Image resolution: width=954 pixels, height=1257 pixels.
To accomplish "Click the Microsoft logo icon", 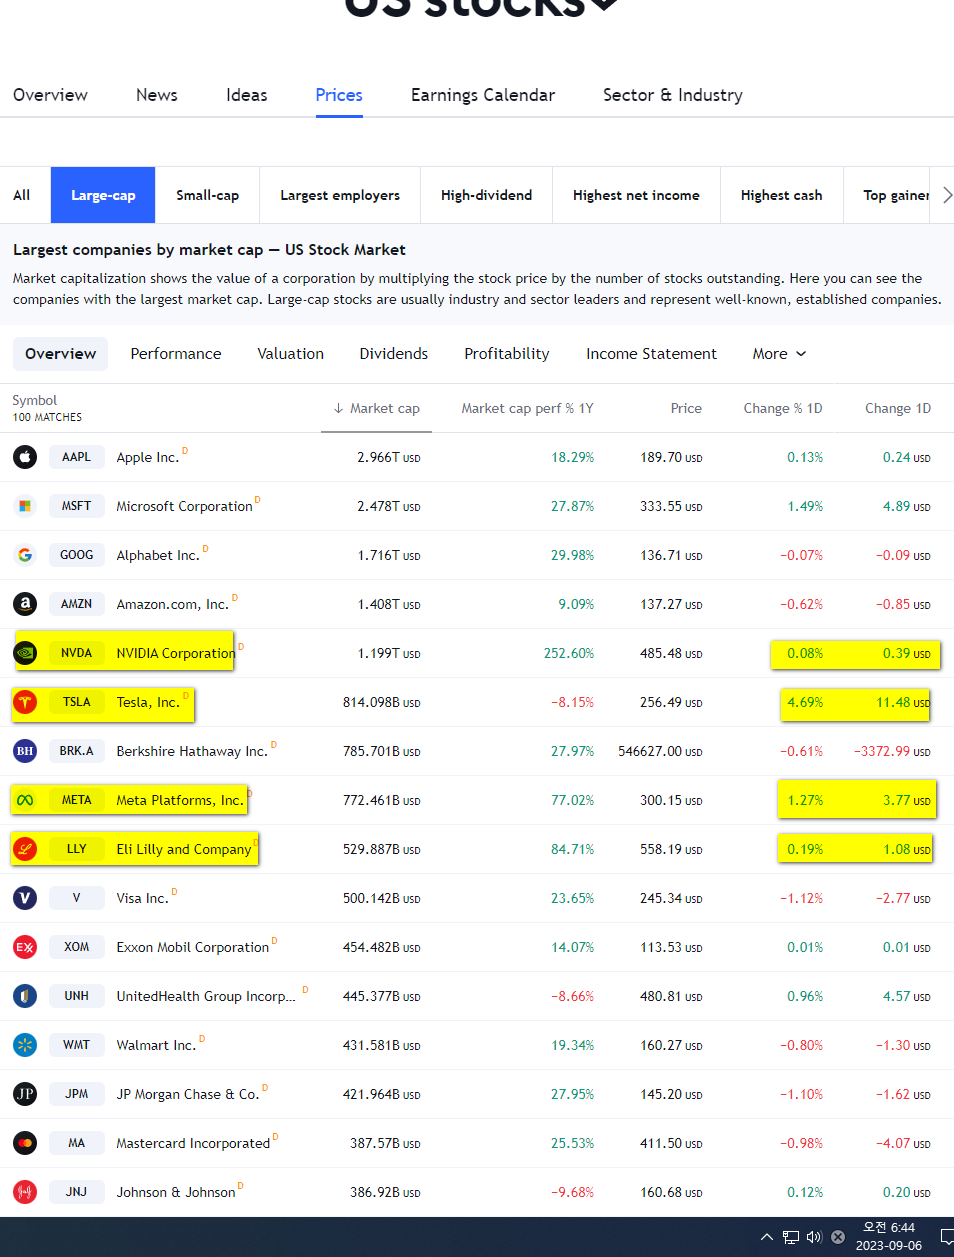I will (25, 506).
